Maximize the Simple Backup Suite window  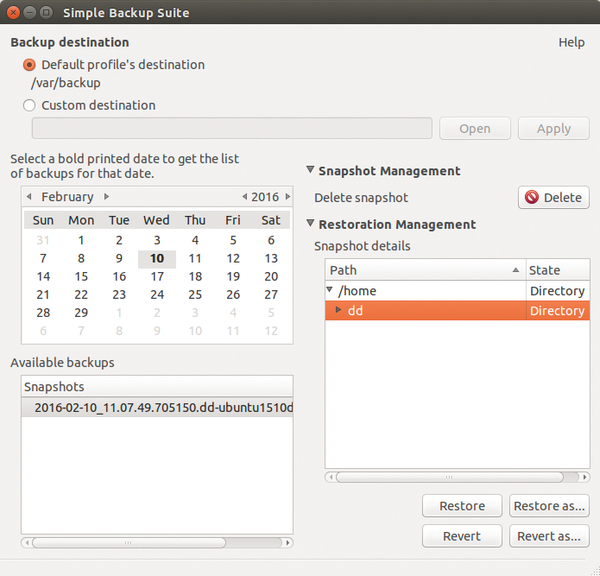coord(46,12)
